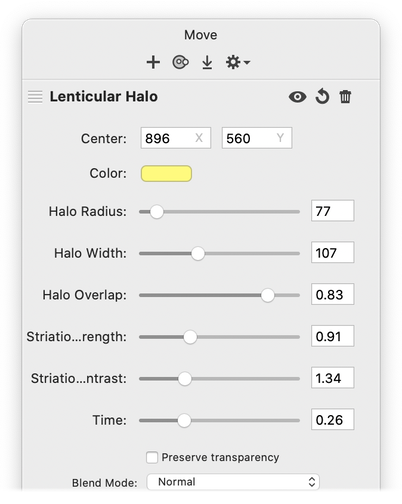Click the Center Y input field

pyautogui.click(x=257, y=138)
